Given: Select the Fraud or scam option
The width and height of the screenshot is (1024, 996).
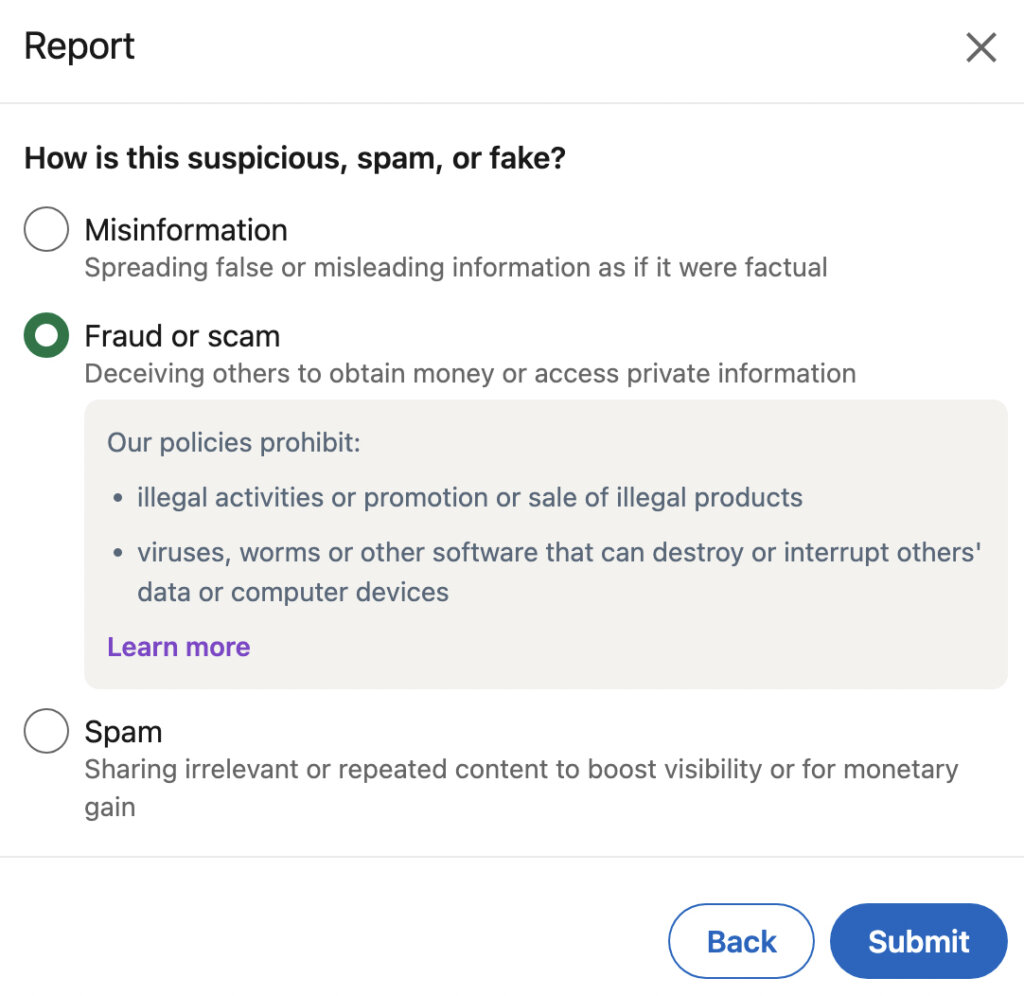Looking at the screenshot, I should 45,335.
